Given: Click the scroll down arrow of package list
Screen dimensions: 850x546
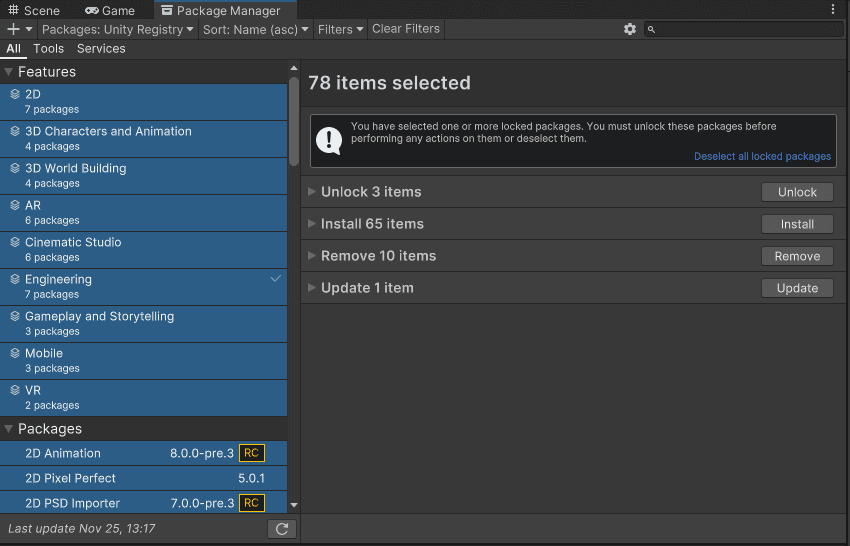Looking at the screenshot, I should coord(294,505).
